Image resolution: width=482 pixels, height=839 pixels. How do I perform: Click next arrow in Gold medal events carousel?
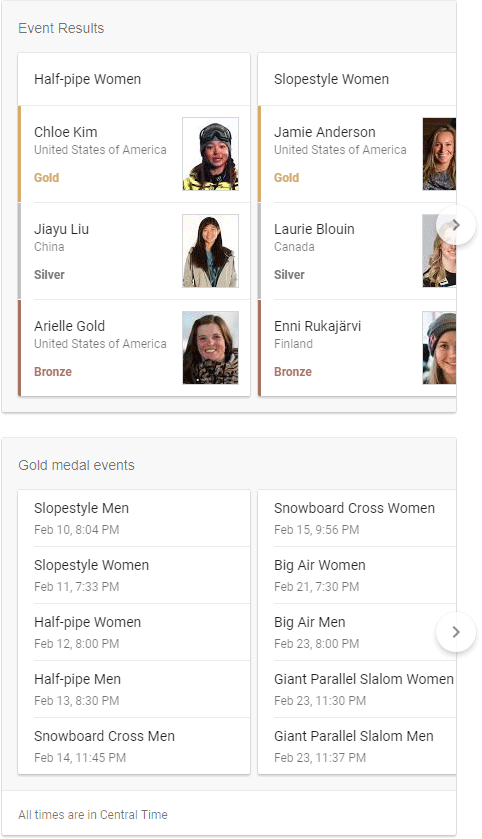(x=456, y=632)
